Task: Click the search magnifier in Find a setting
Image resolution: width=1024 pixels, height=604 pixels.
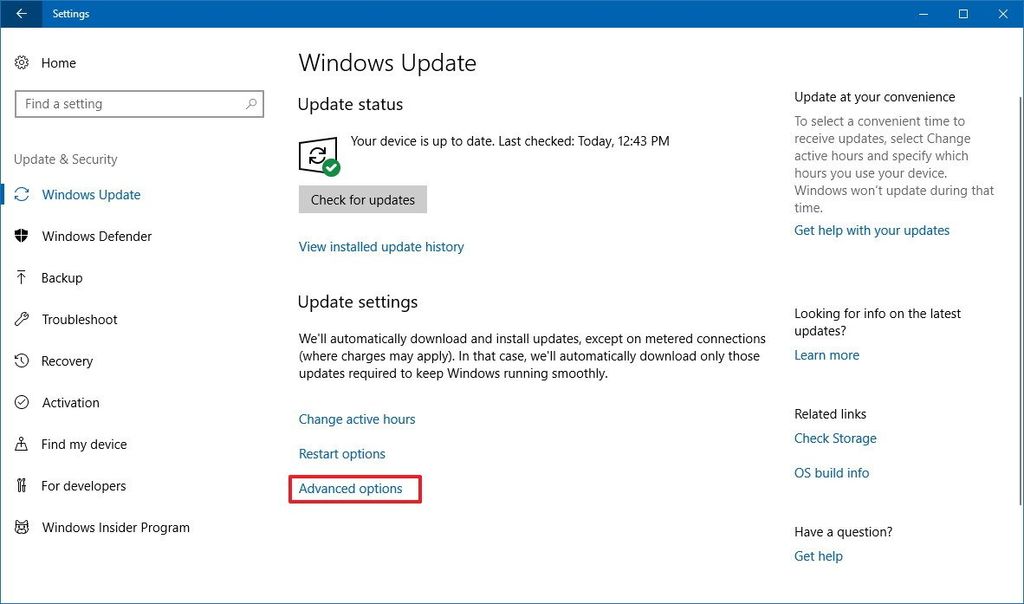Action: (x=250, y=103)
